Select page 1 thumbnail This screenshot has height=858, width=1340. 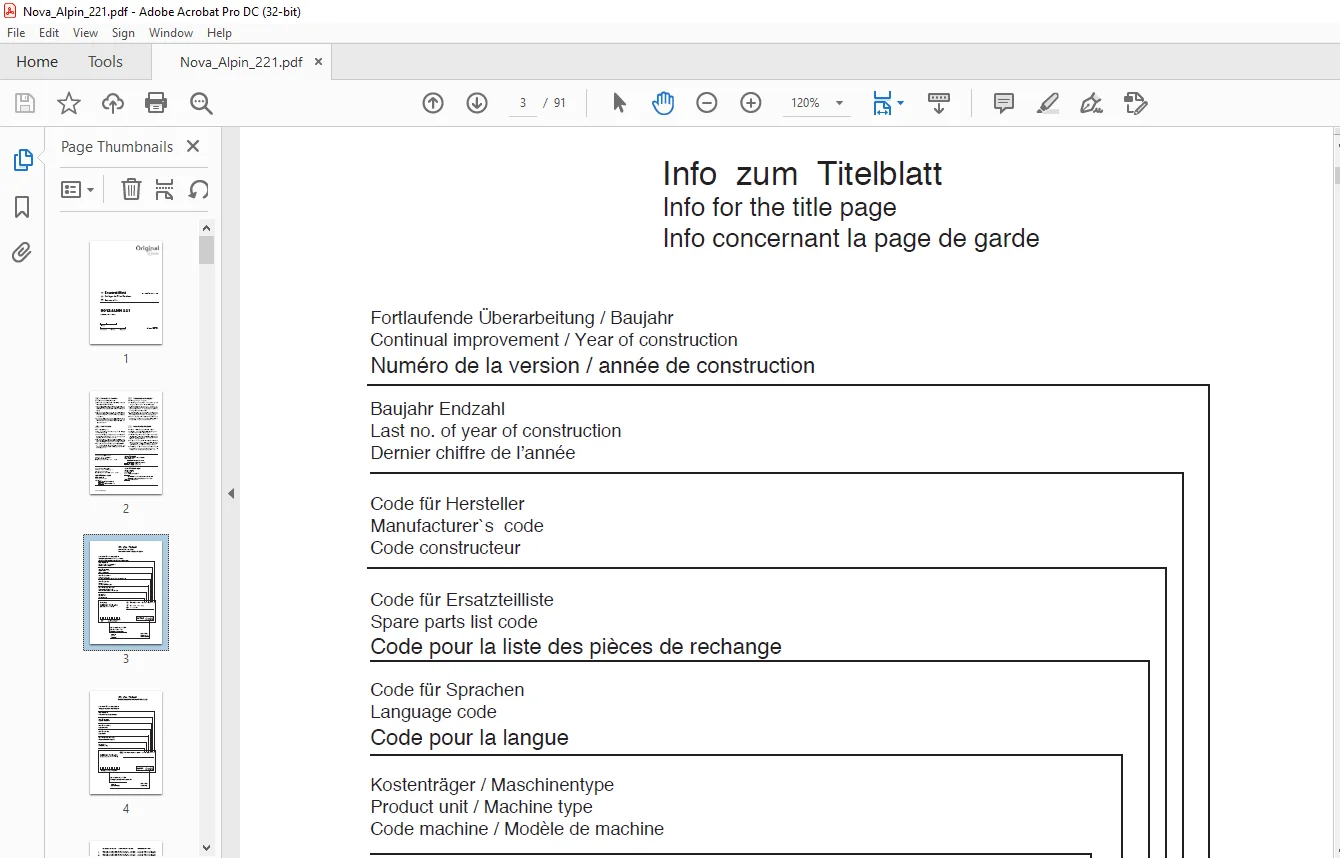point(126,293)
